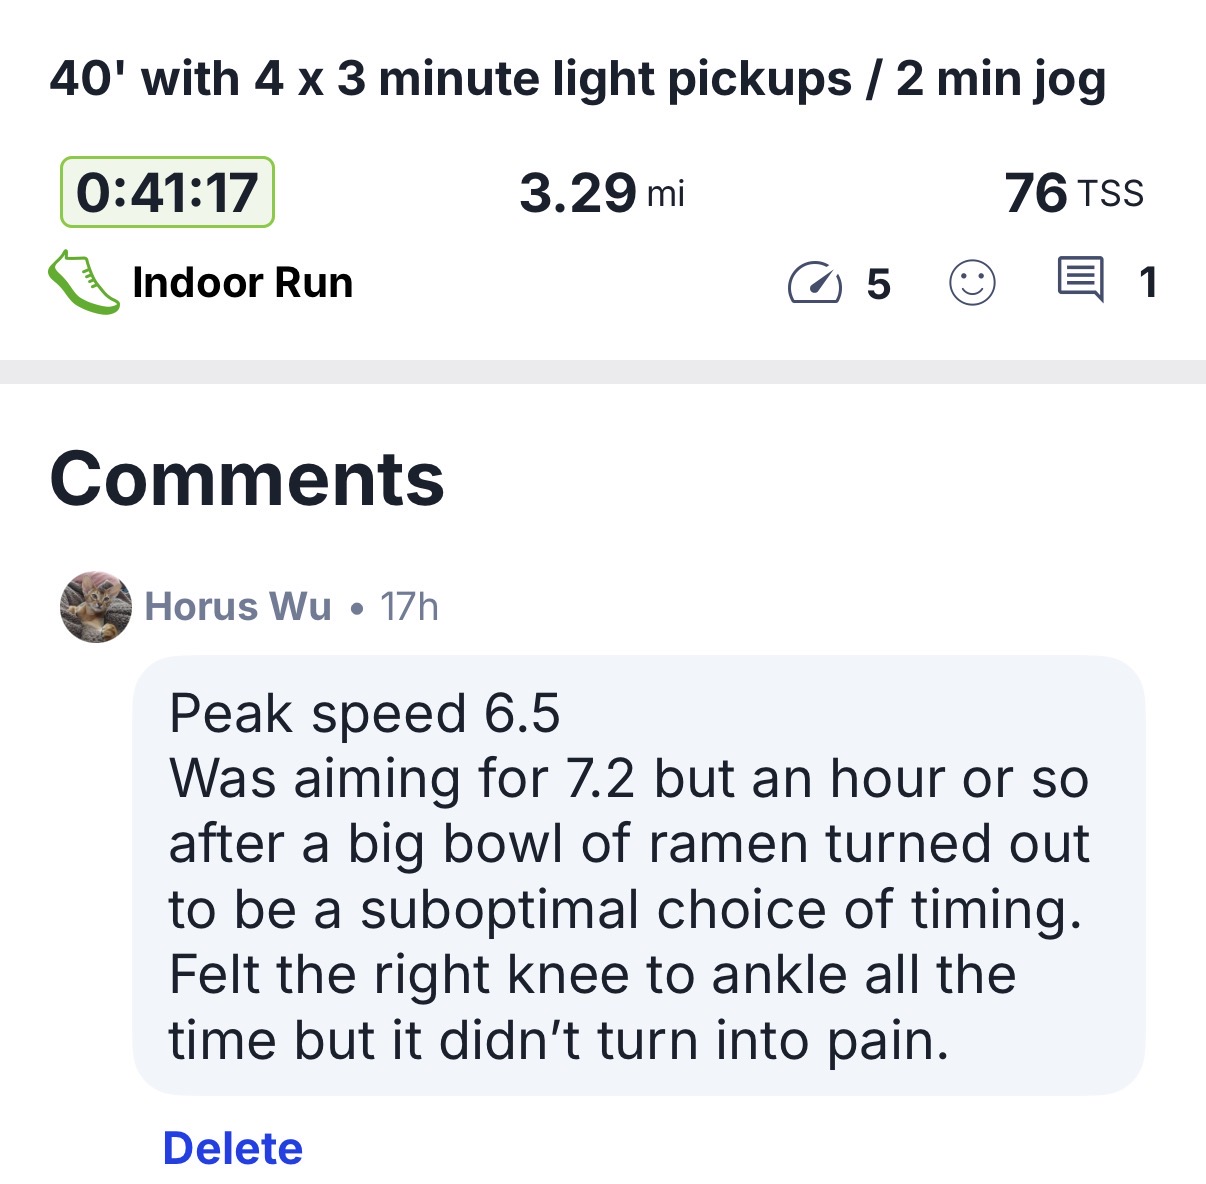
Task: Tap the workout title with light pickups
Action: tap(578, 80)
